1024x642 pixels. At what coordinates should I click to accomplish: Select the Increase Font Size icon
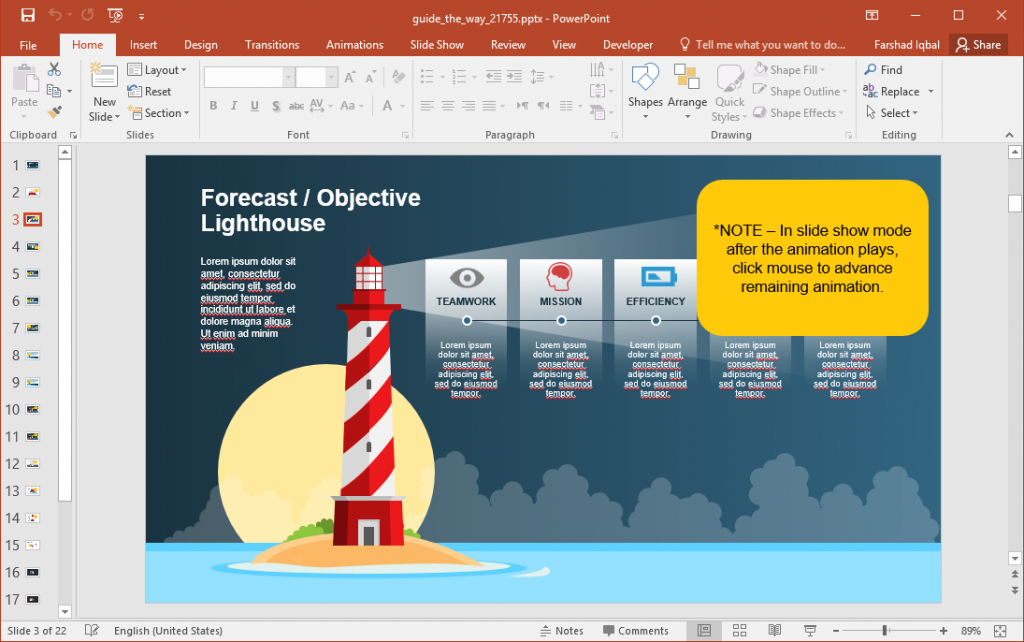tap(350, 77)
